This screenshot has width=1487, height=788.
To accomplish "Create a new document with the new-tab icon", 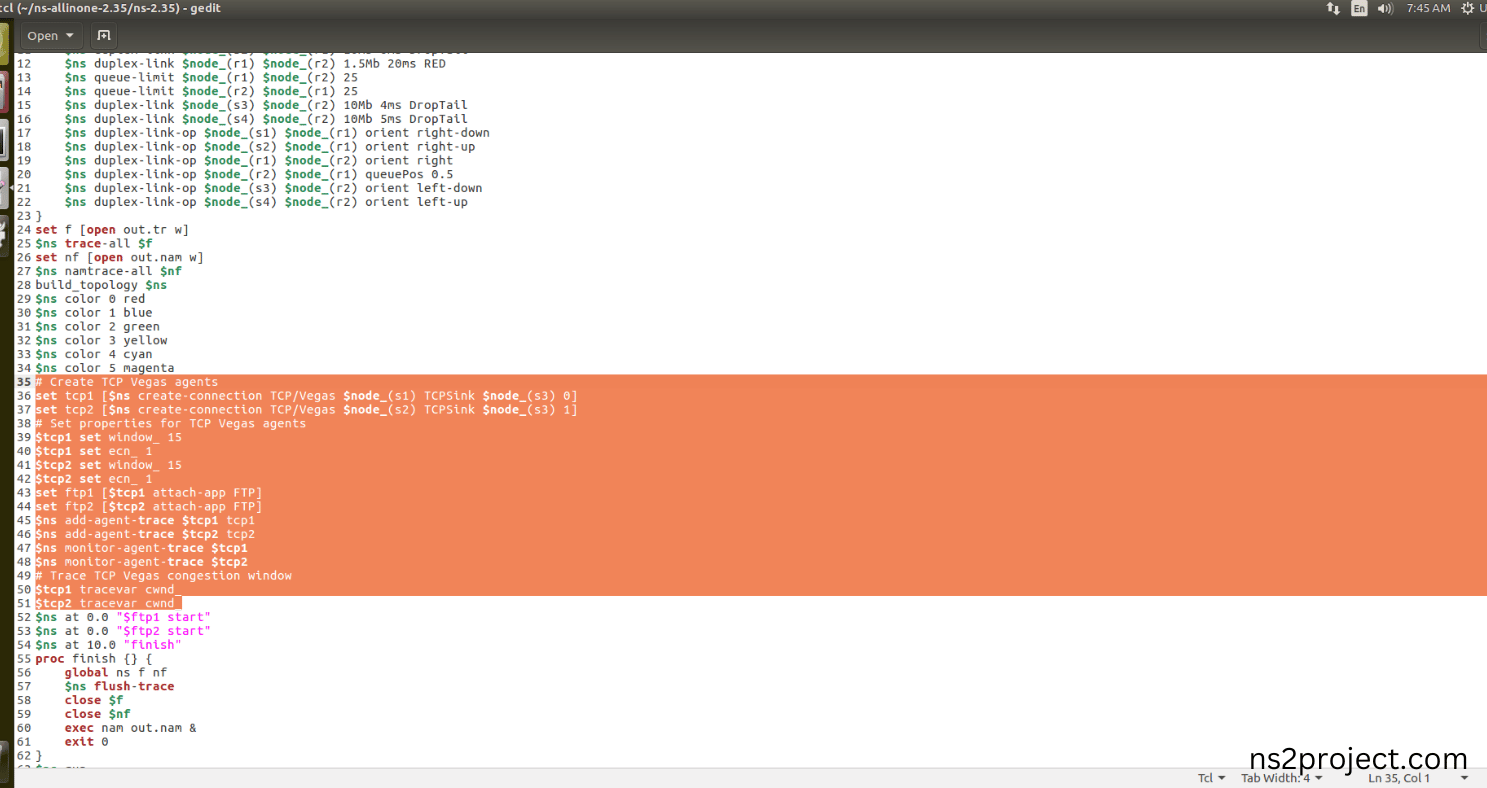I will pyautogui.click(x=103, y=35).
